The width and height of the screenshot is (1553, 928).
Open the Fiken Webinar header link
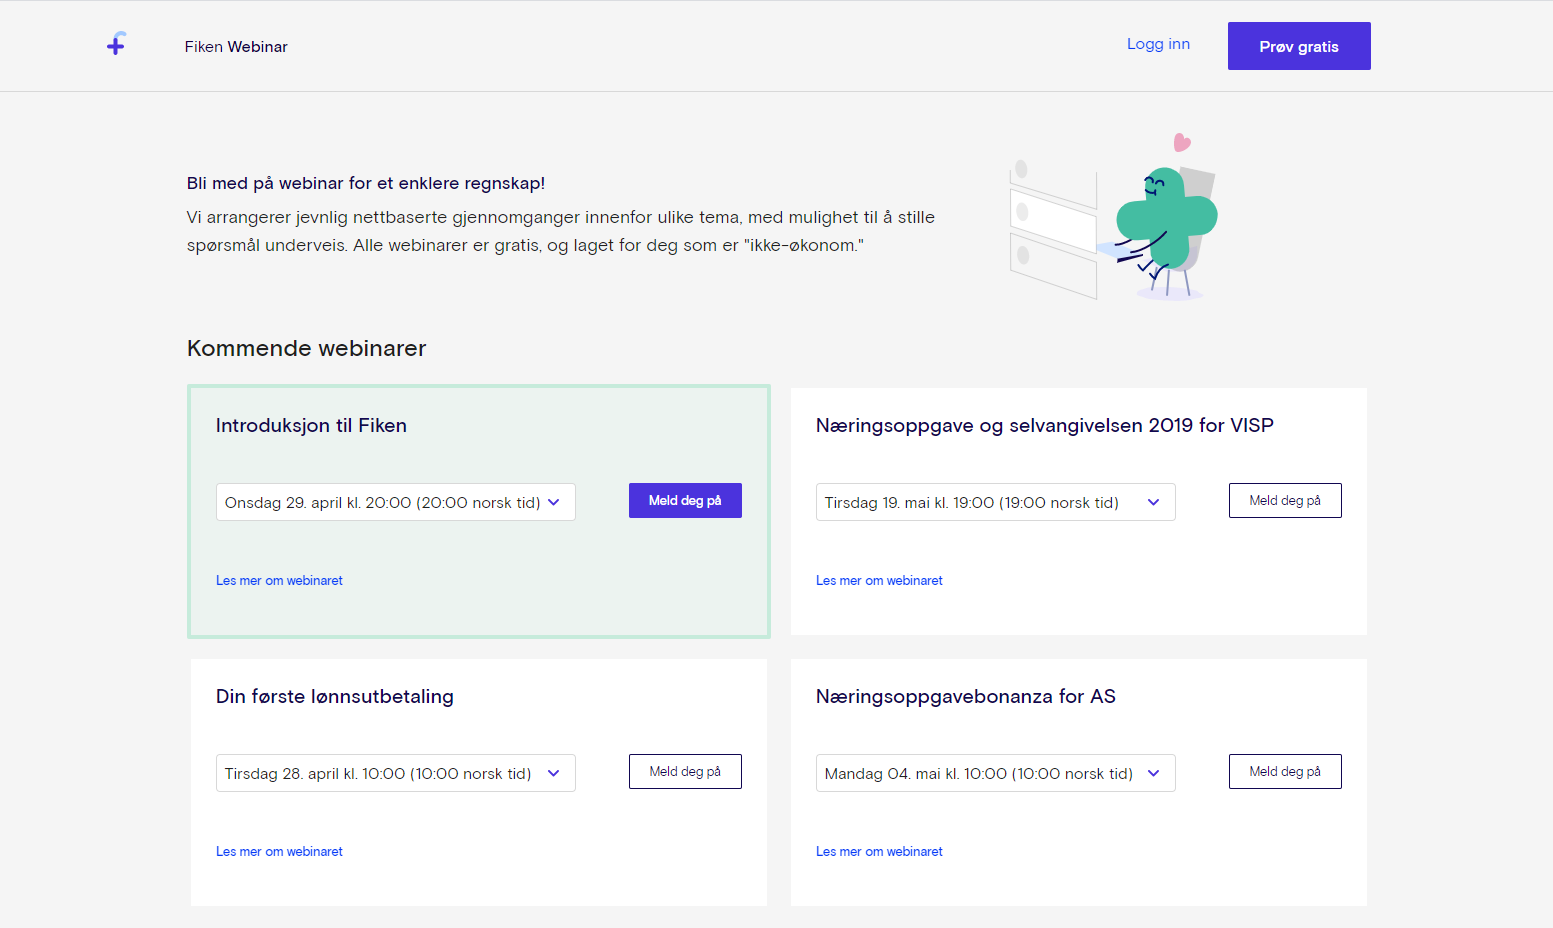click(x=236, y=47)
